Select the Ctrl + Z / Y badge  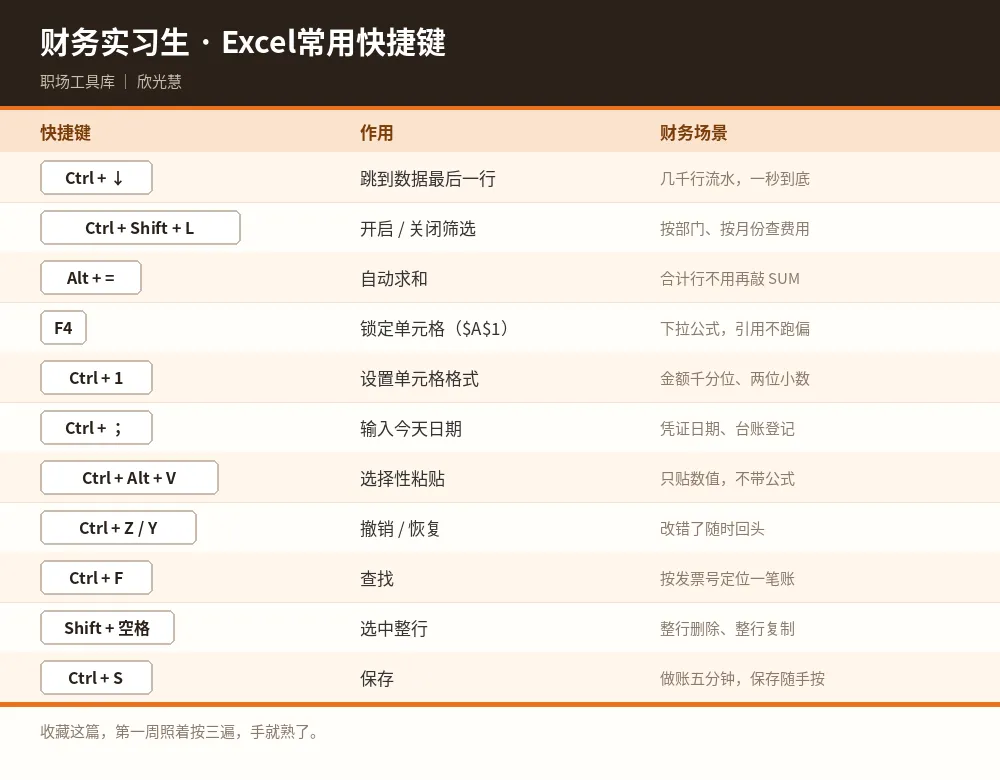pos(118,527)
